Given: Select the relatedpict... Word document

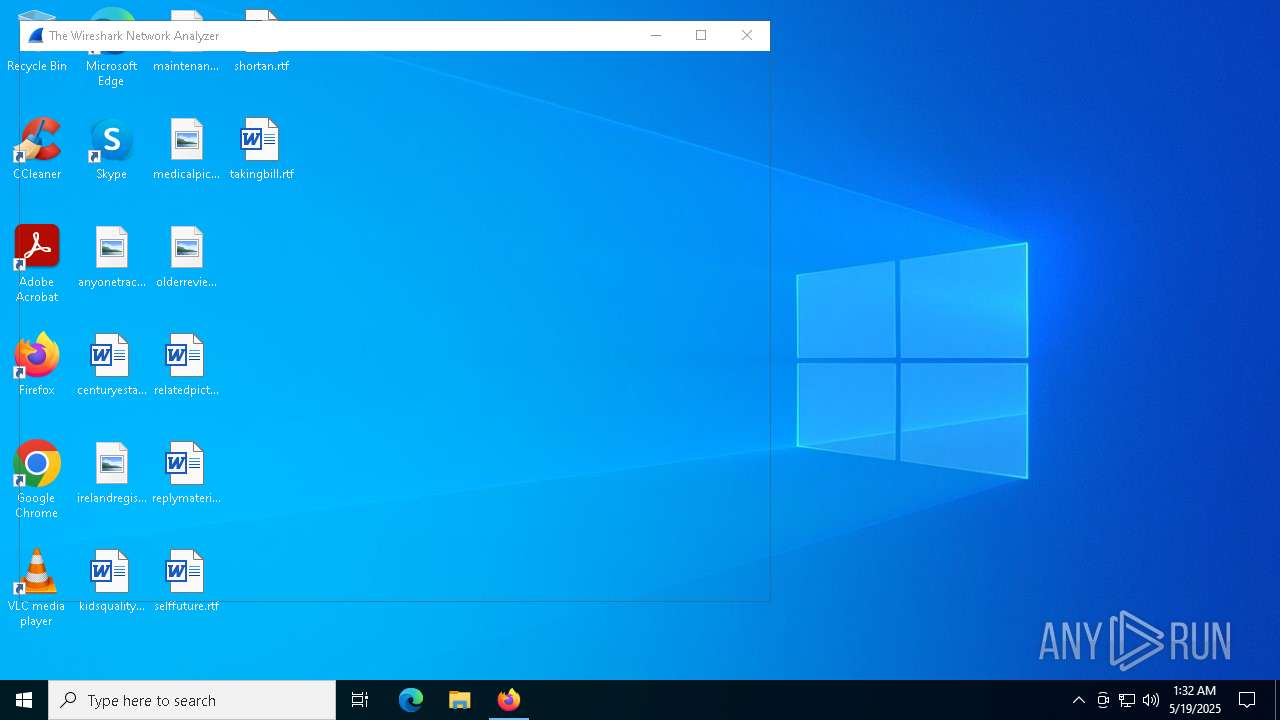Looking at the screenshot, I should click(x=186, y=365).
